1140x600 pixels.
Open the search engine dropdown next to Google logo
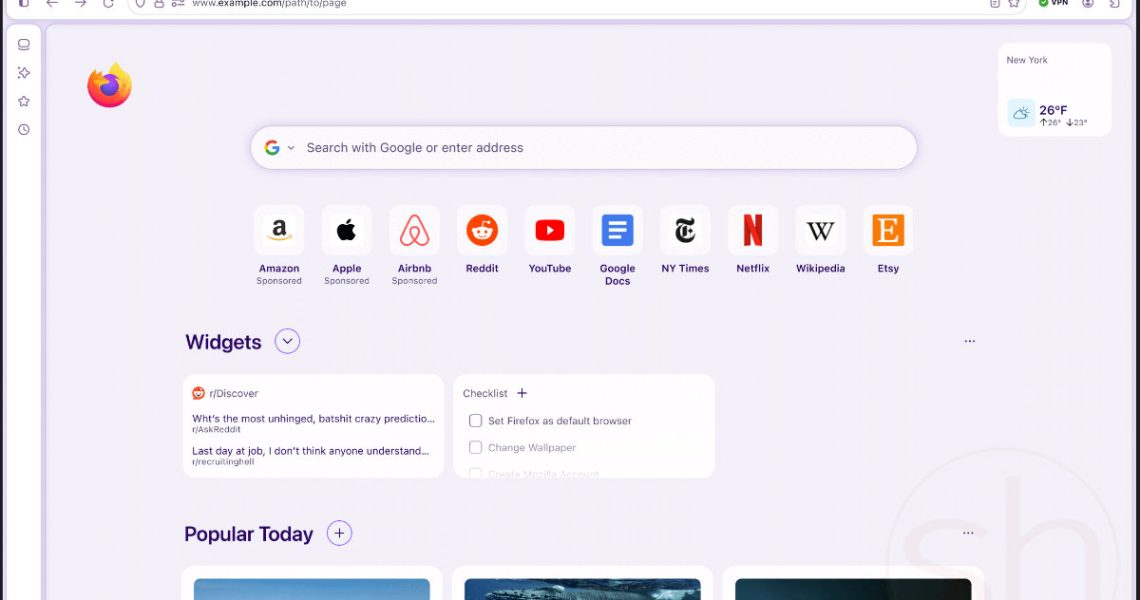(x=291, y=148)
